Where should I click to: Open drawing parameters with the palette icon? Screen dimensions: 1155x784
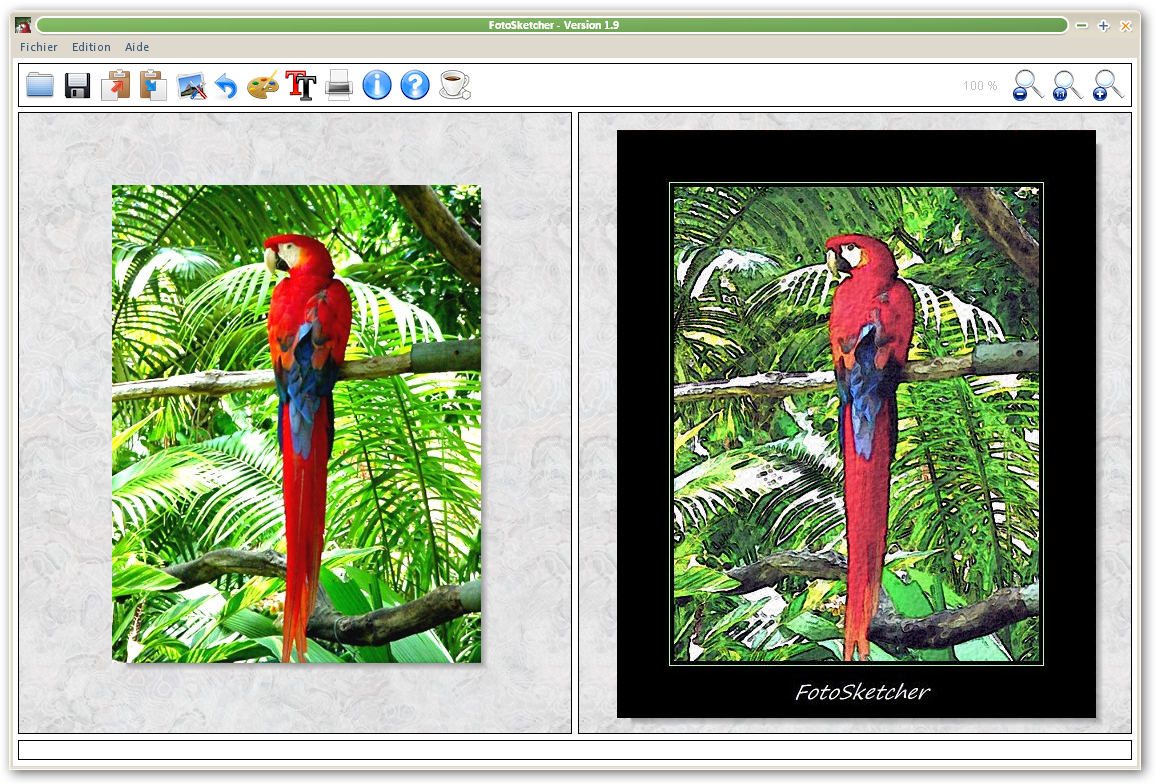263,85
